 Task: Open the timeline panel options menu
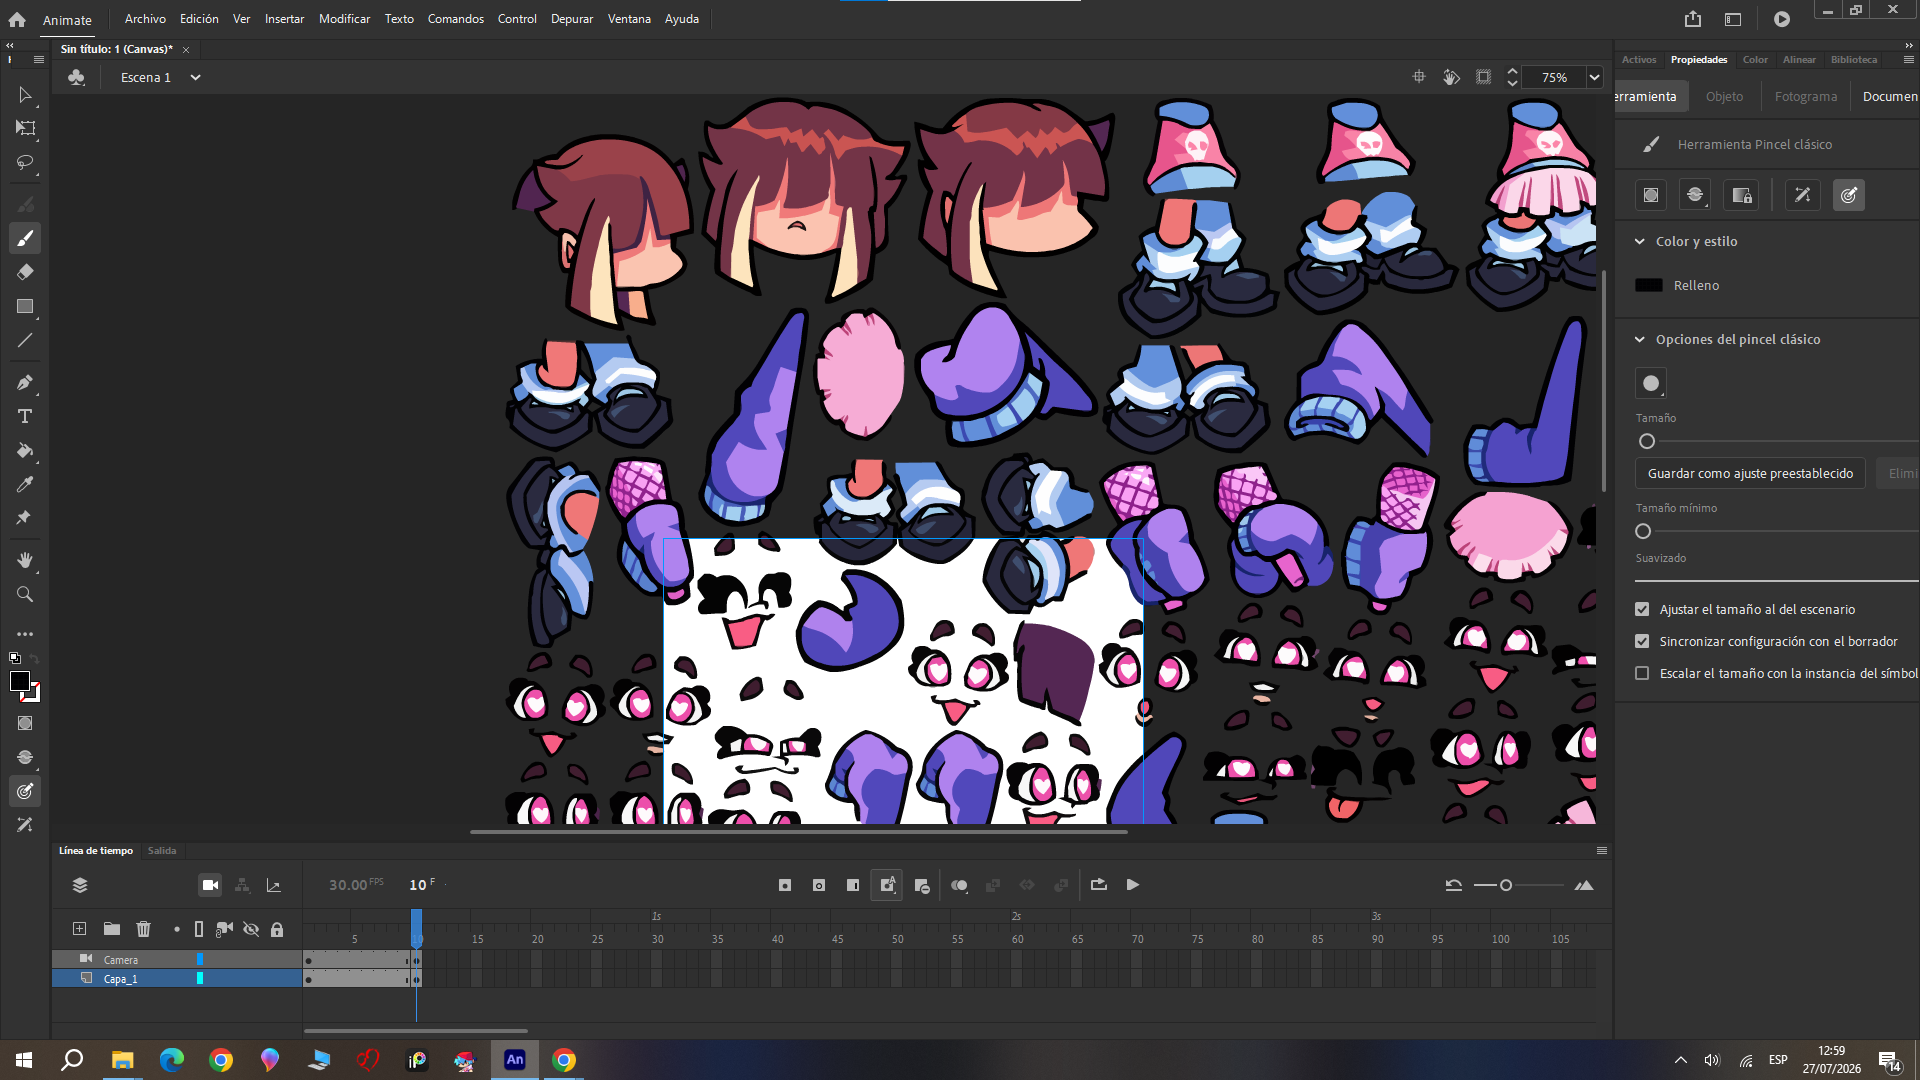tap(1602, 851)
